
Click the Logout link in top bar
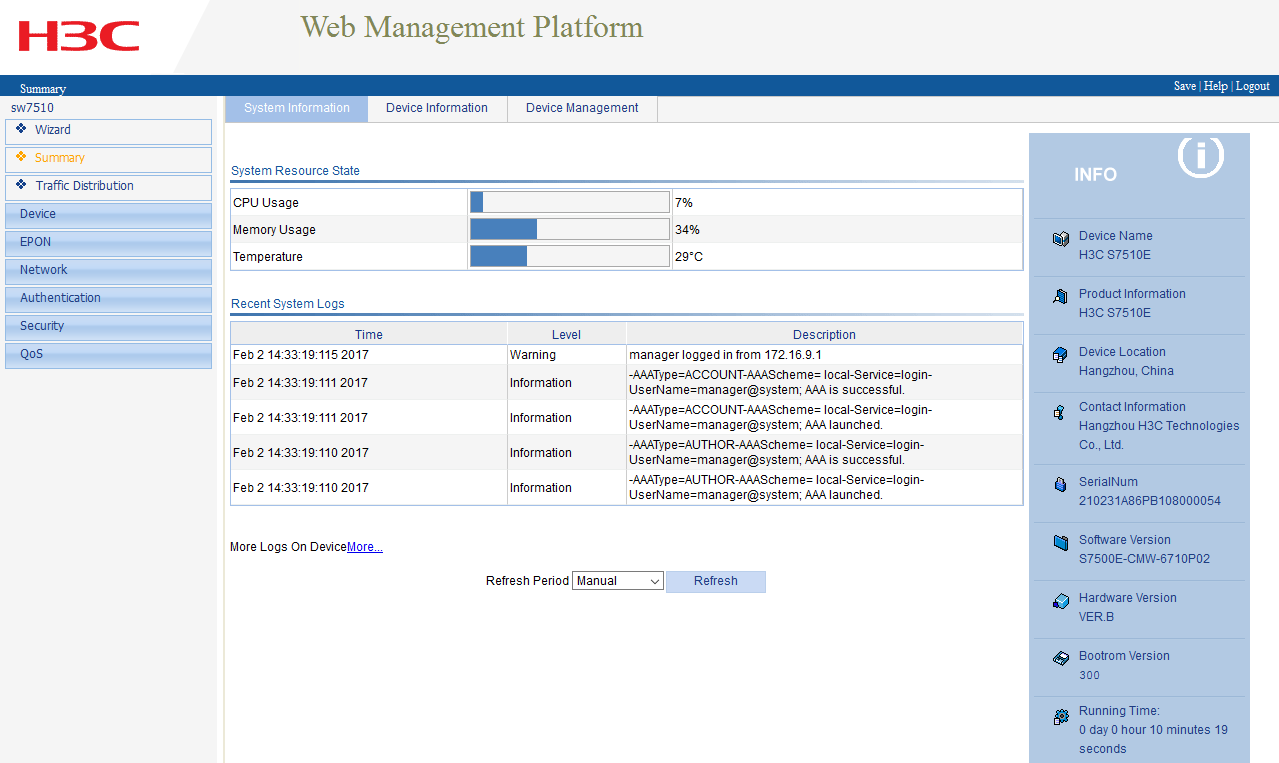click(x=1252, y=86)
